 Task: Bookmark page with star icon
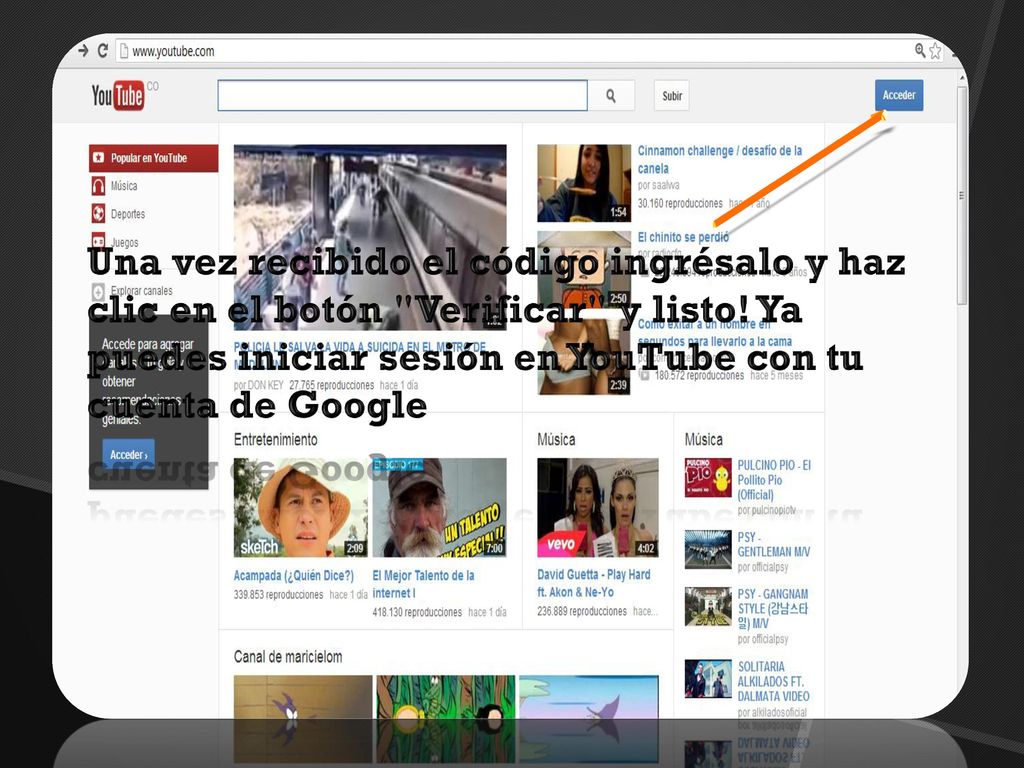tap(935, 50)
